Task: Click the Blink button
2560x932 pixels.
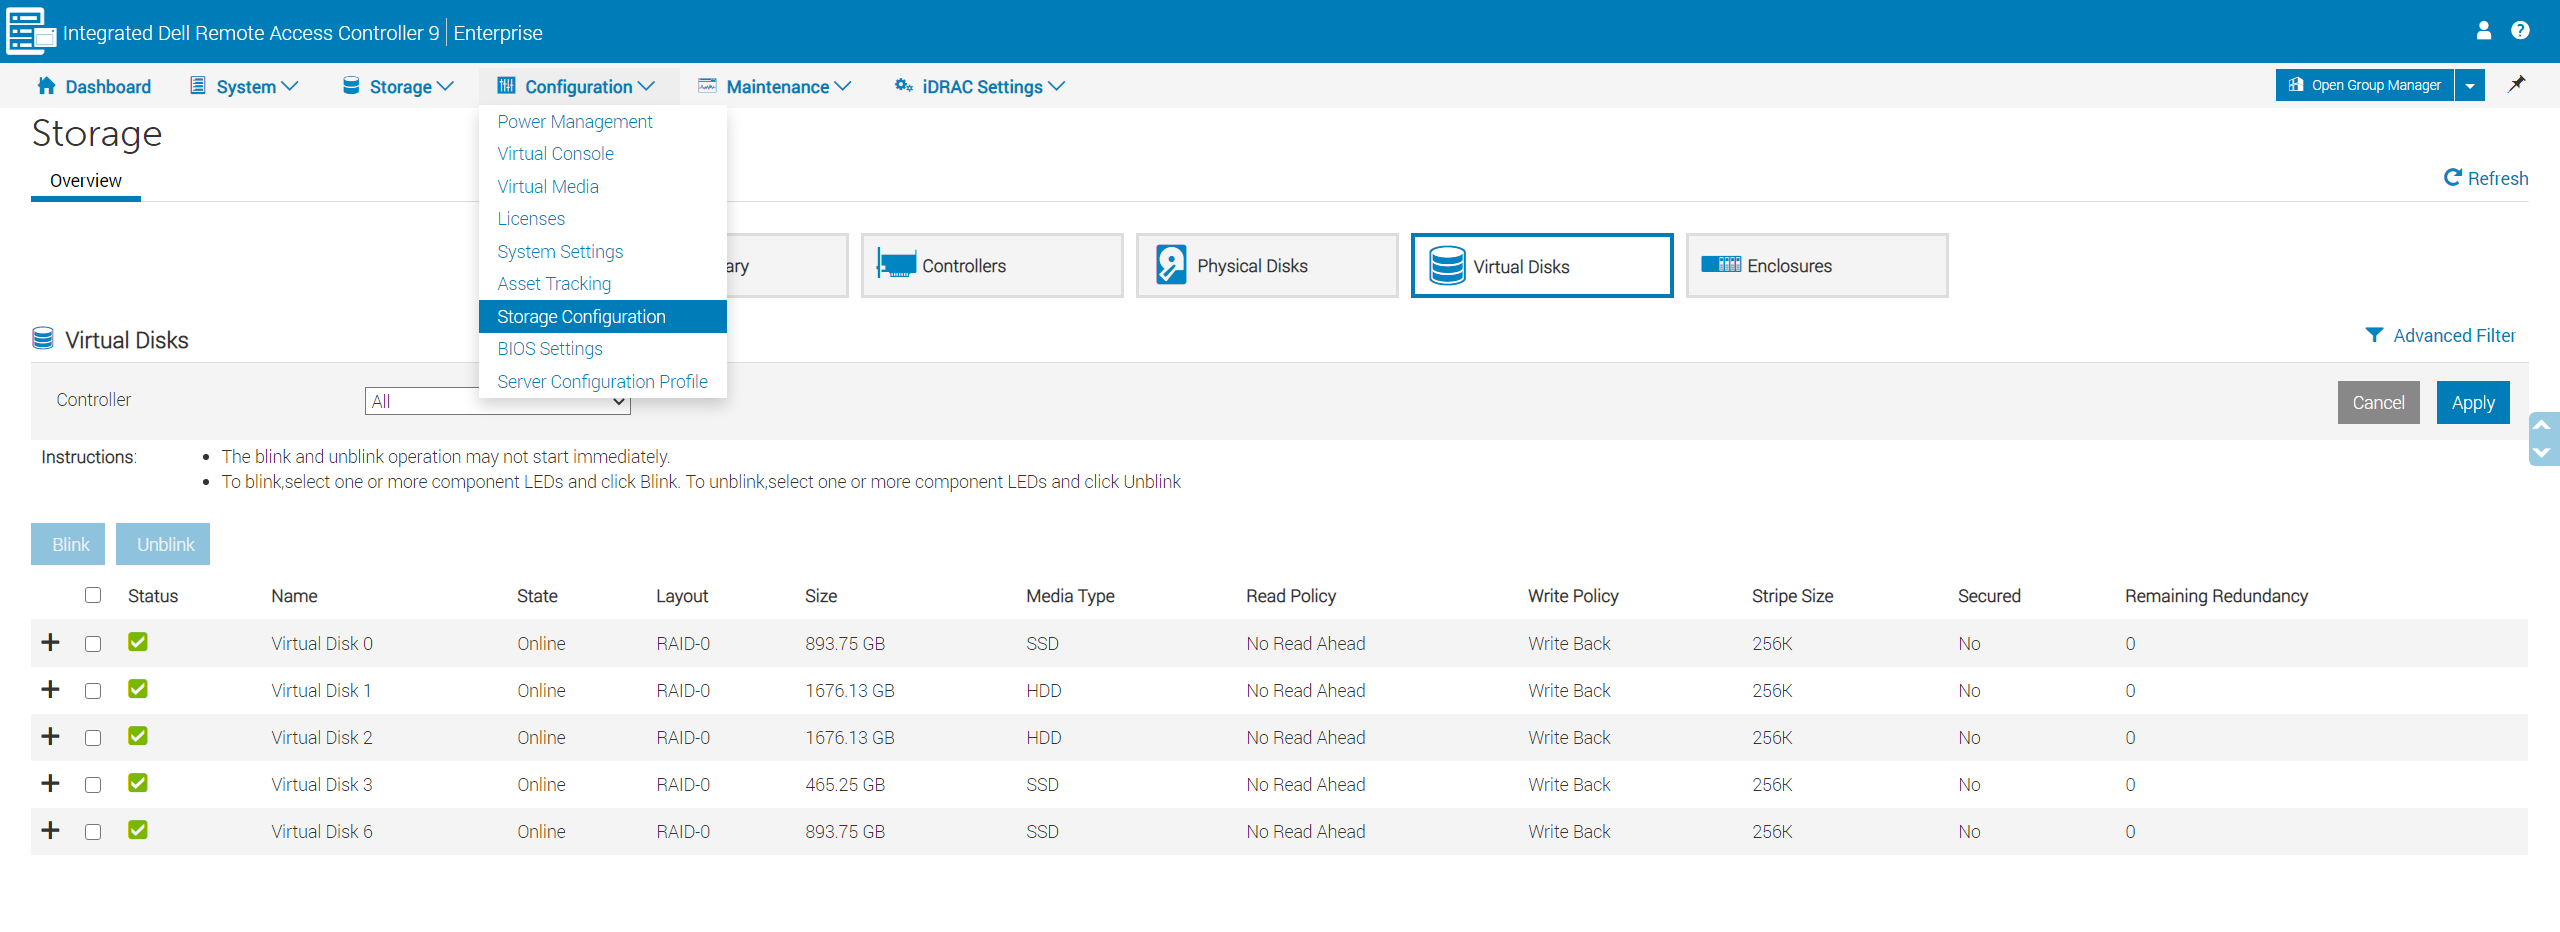Action: point(68,544)
